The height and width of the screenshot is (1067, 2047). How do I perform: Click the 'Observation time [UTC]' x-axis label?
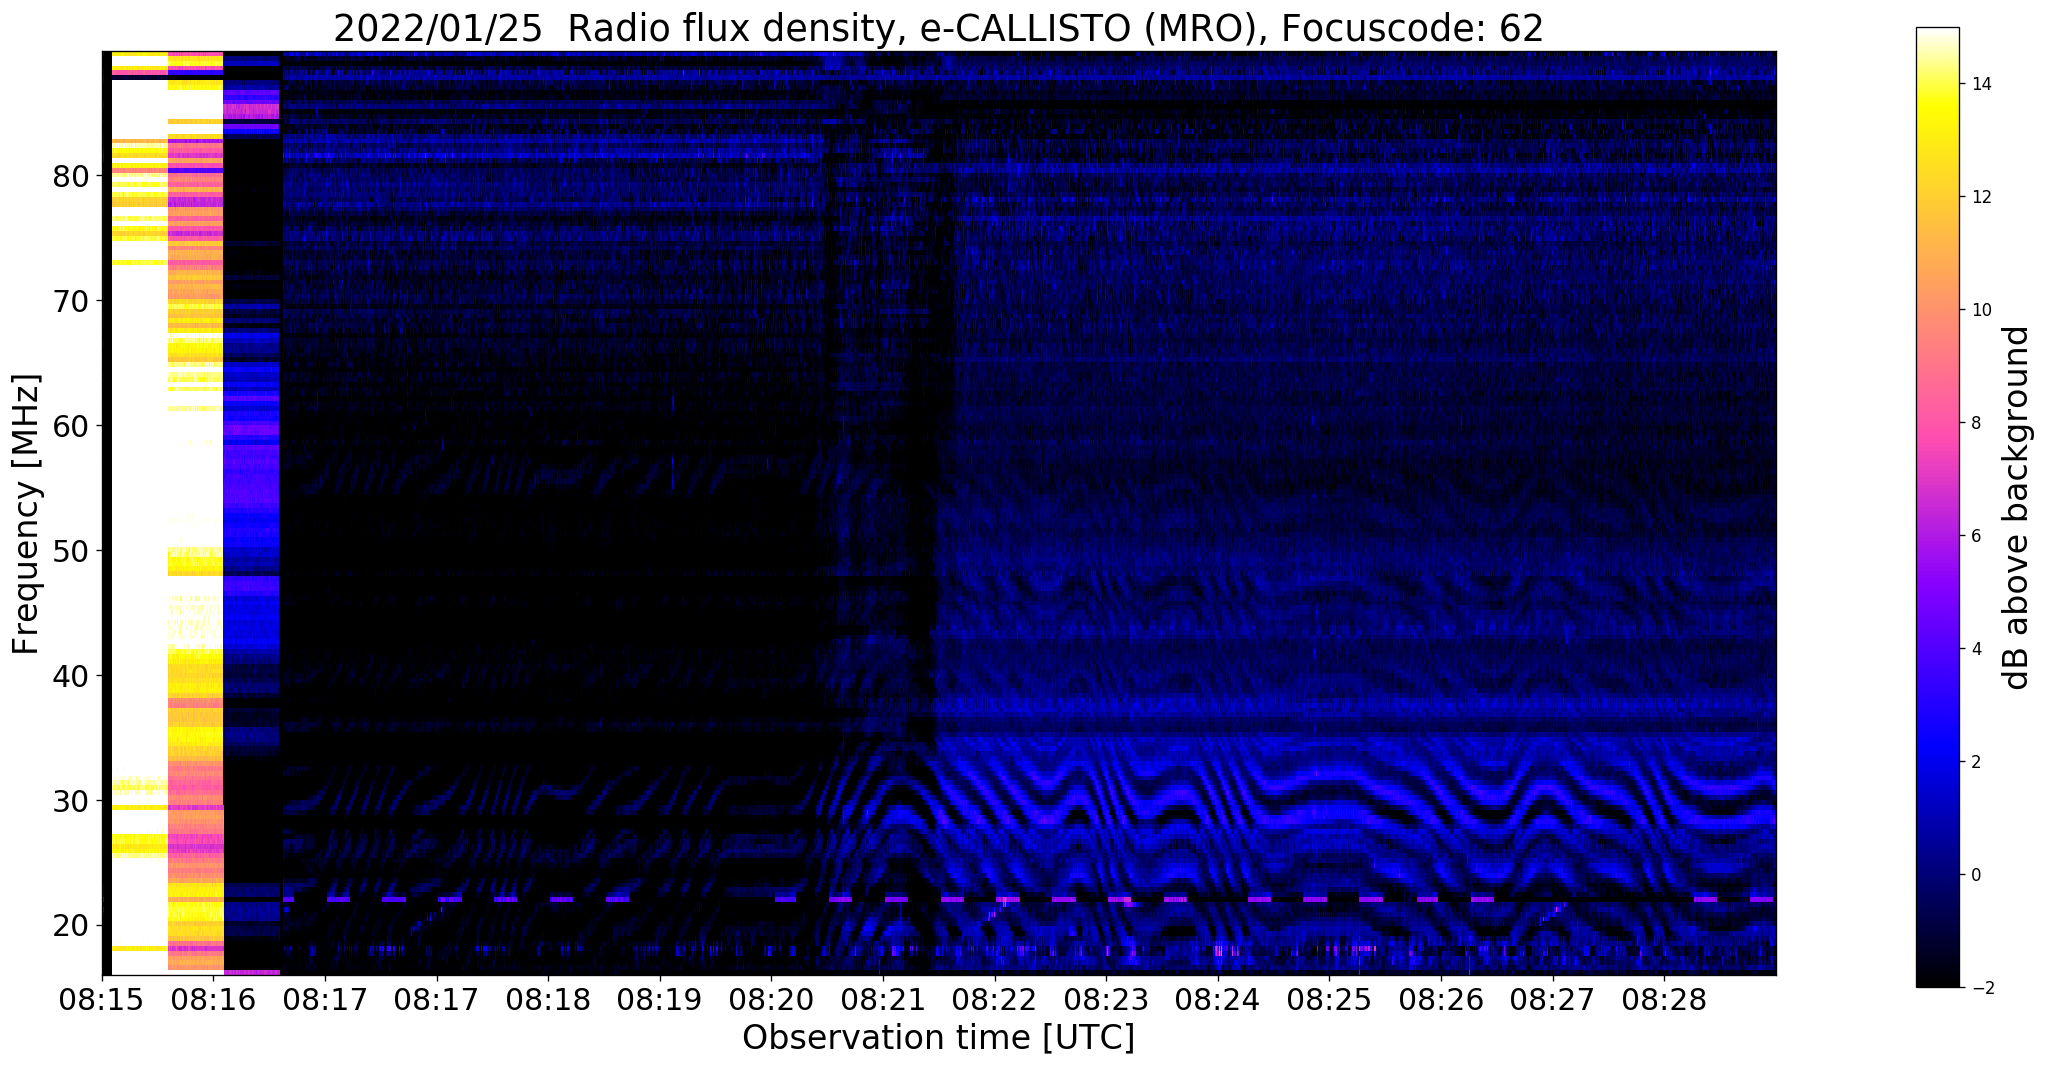pos(938,1038)
